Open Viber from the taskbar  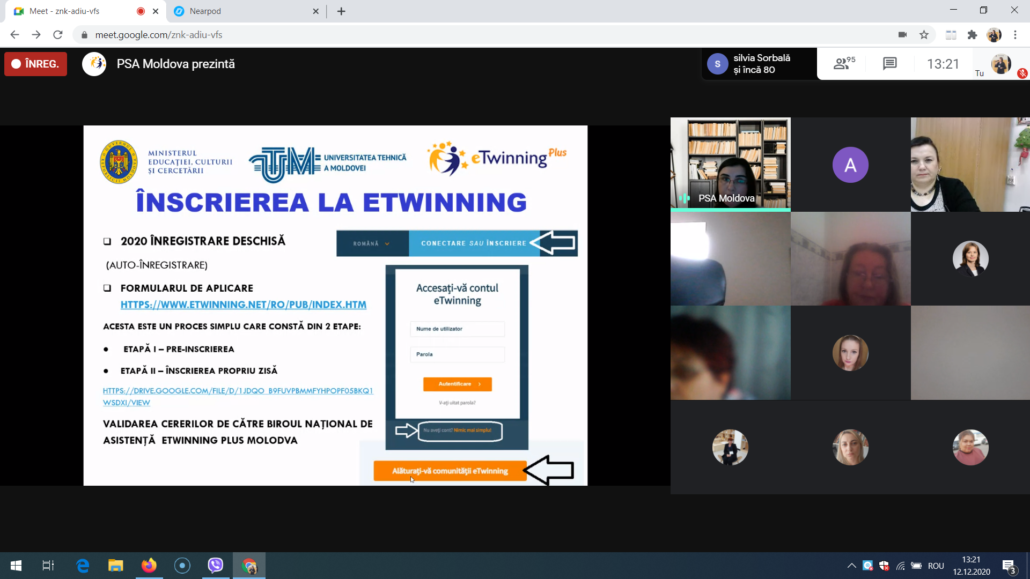[x=215, y=565]
